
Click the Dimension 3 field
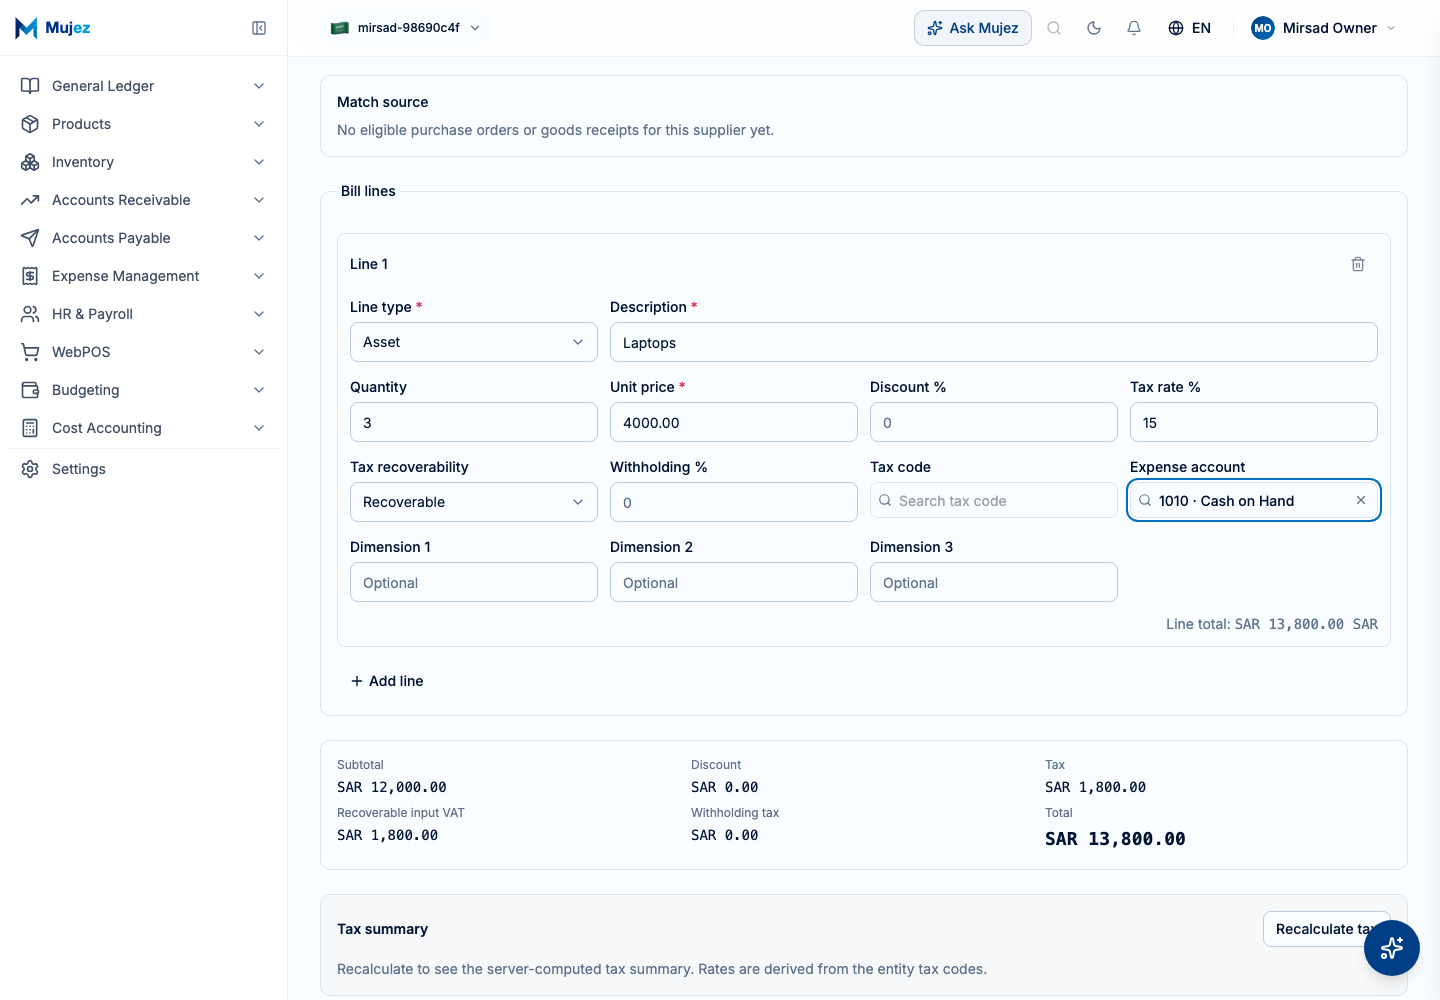tap(994, 582)
